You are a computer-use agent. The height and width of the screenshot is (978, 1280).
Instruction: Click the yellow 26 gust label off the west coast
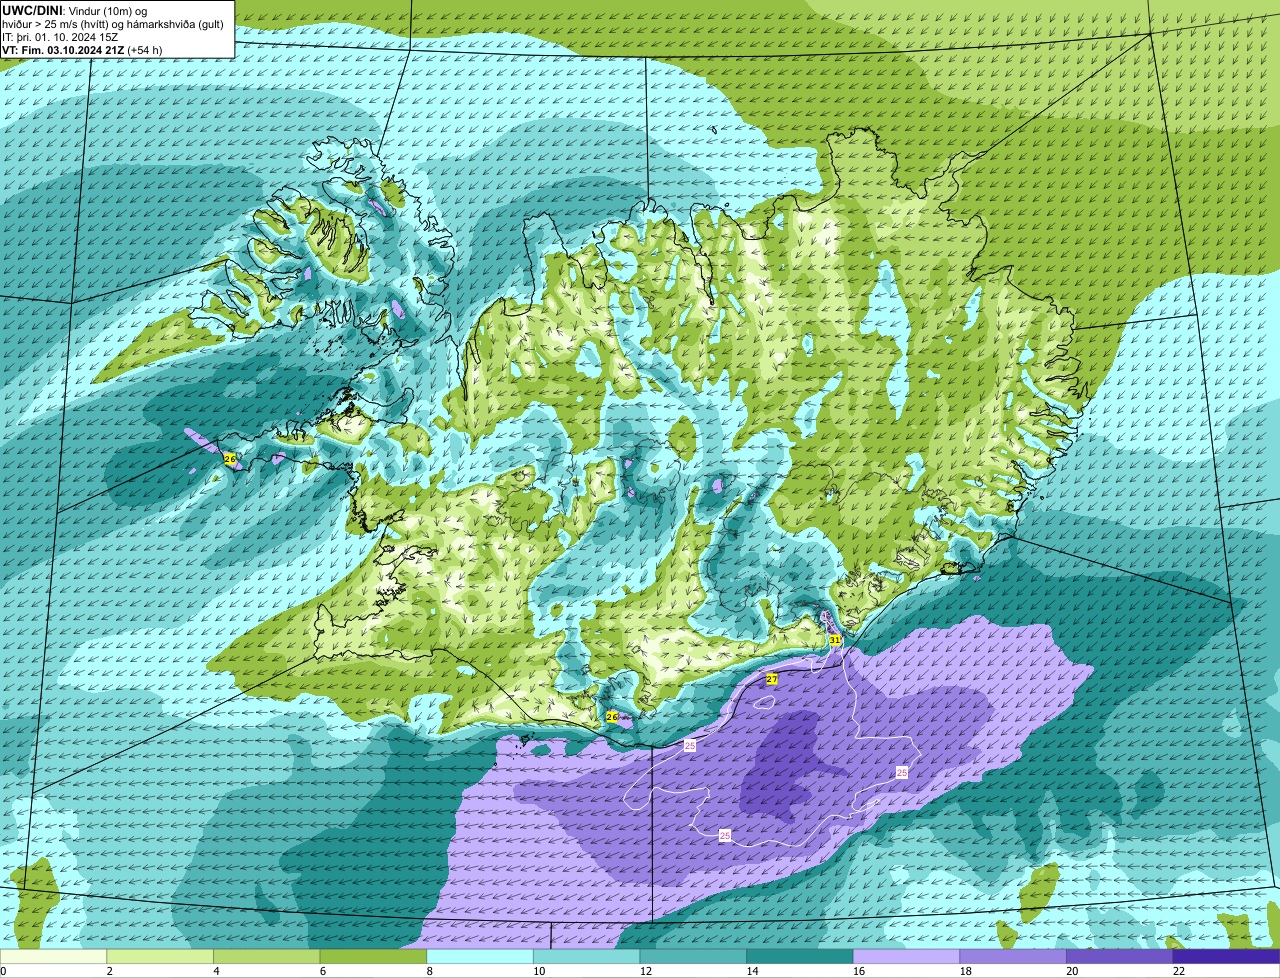230,459
